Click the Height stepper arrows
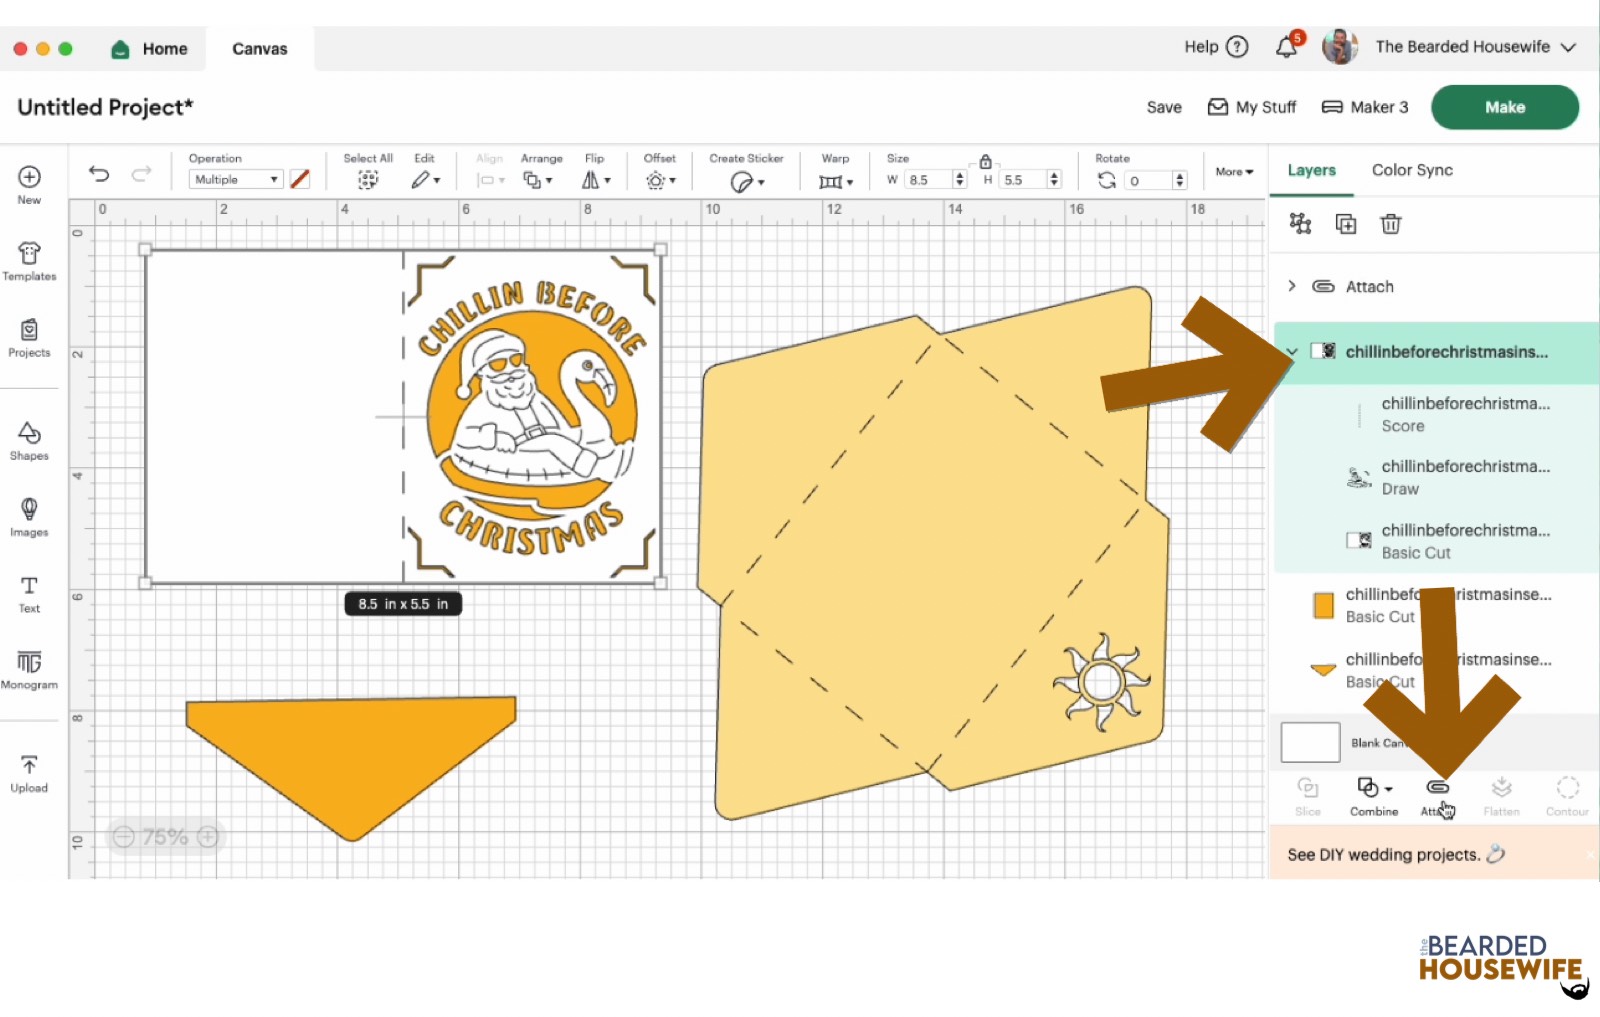The image size is (1600, 1017). pyautogui.click(x=1054, y=180)
